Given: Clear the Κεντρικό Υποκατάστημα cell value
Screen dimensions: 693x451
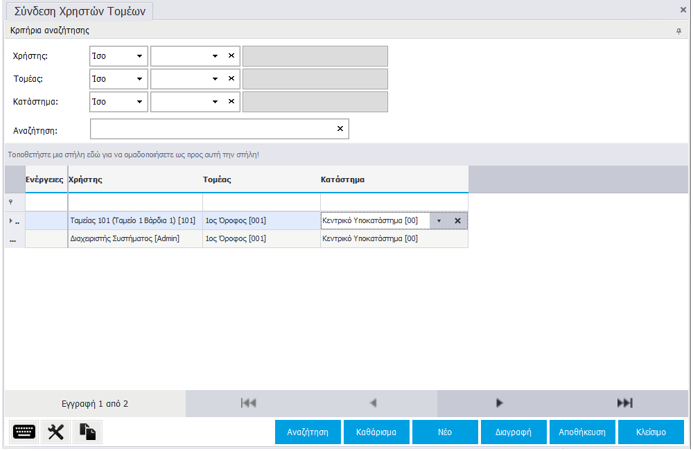Looking at the screenshot, I should 457,221.
